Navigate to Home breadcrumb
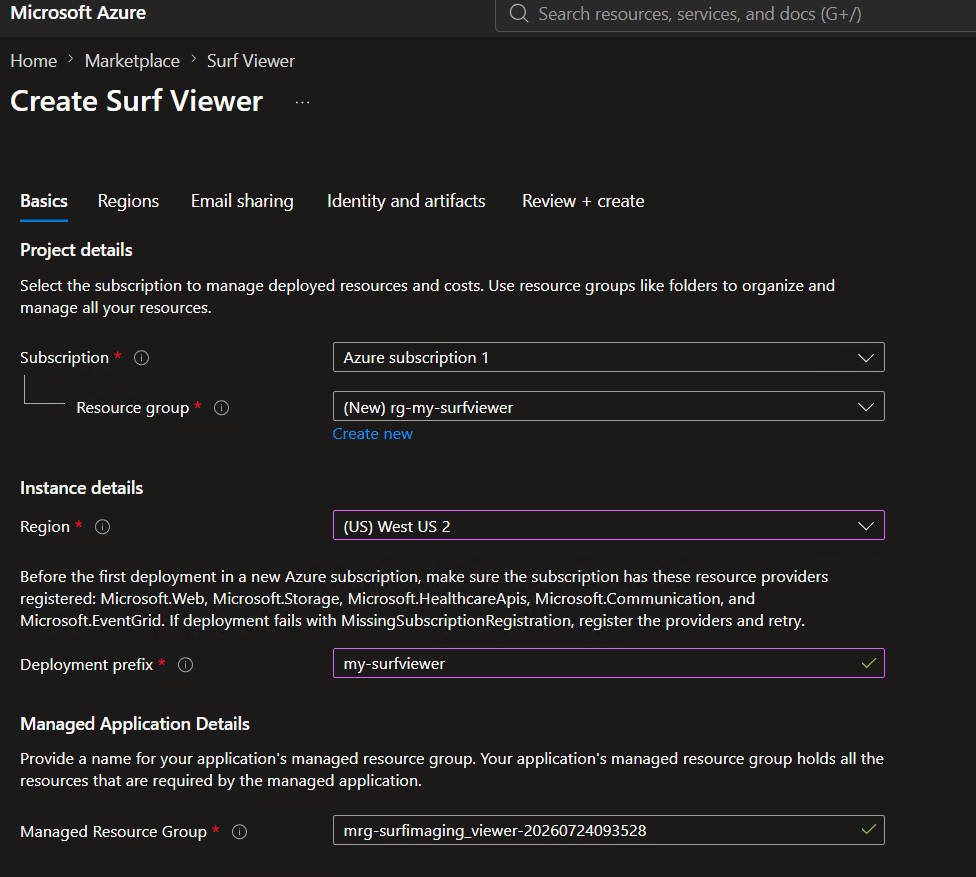This screenshot has height=877, width=976. 34,61
